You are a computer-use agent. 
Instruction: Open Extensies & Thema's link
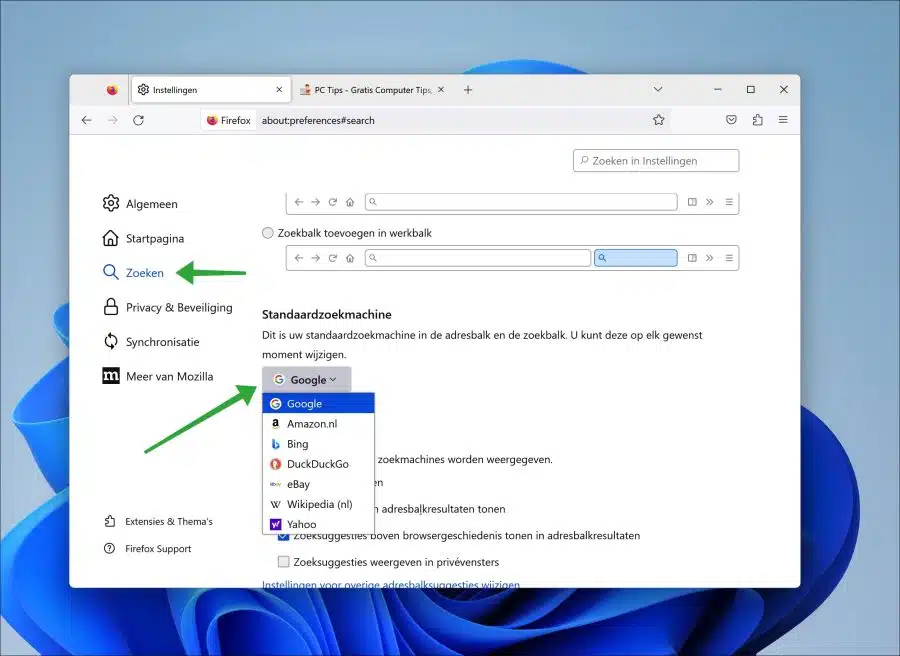coord(158,521)
